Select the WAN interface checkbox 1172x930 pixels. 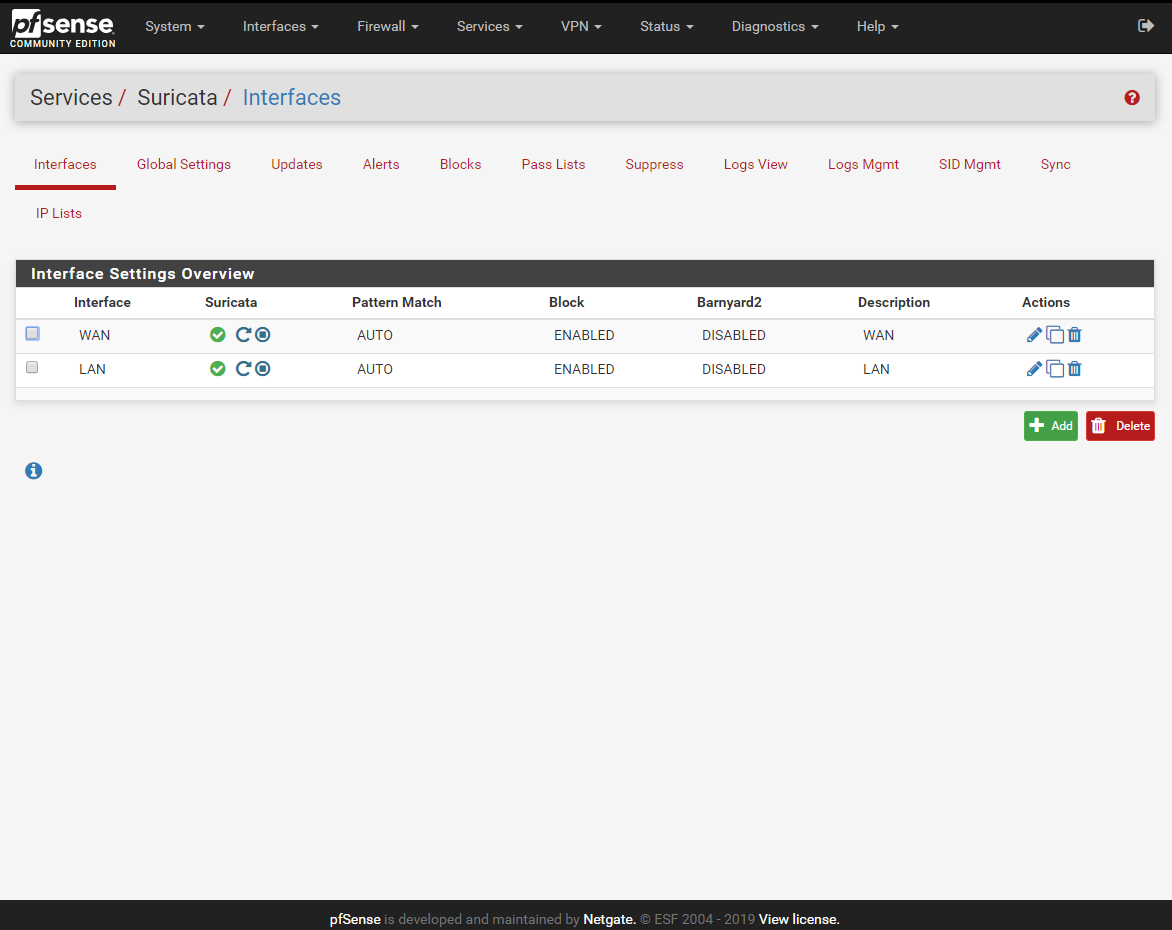[x=32, y=334]
